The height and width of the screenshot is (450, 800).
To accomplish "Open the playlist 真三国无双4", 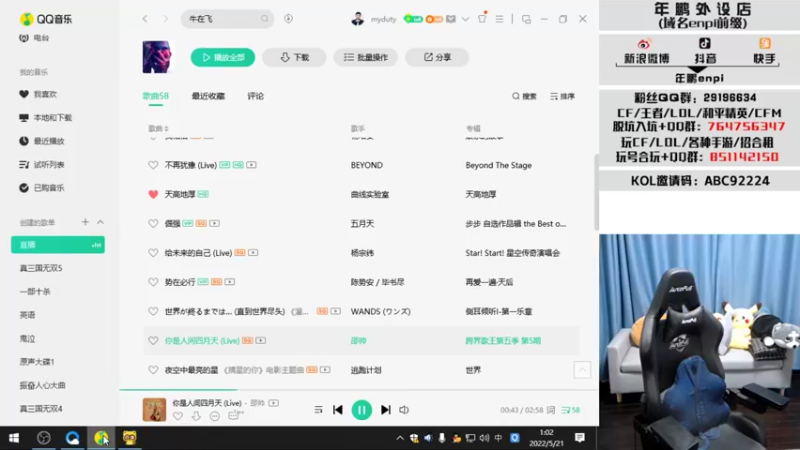I will (41, 409).
